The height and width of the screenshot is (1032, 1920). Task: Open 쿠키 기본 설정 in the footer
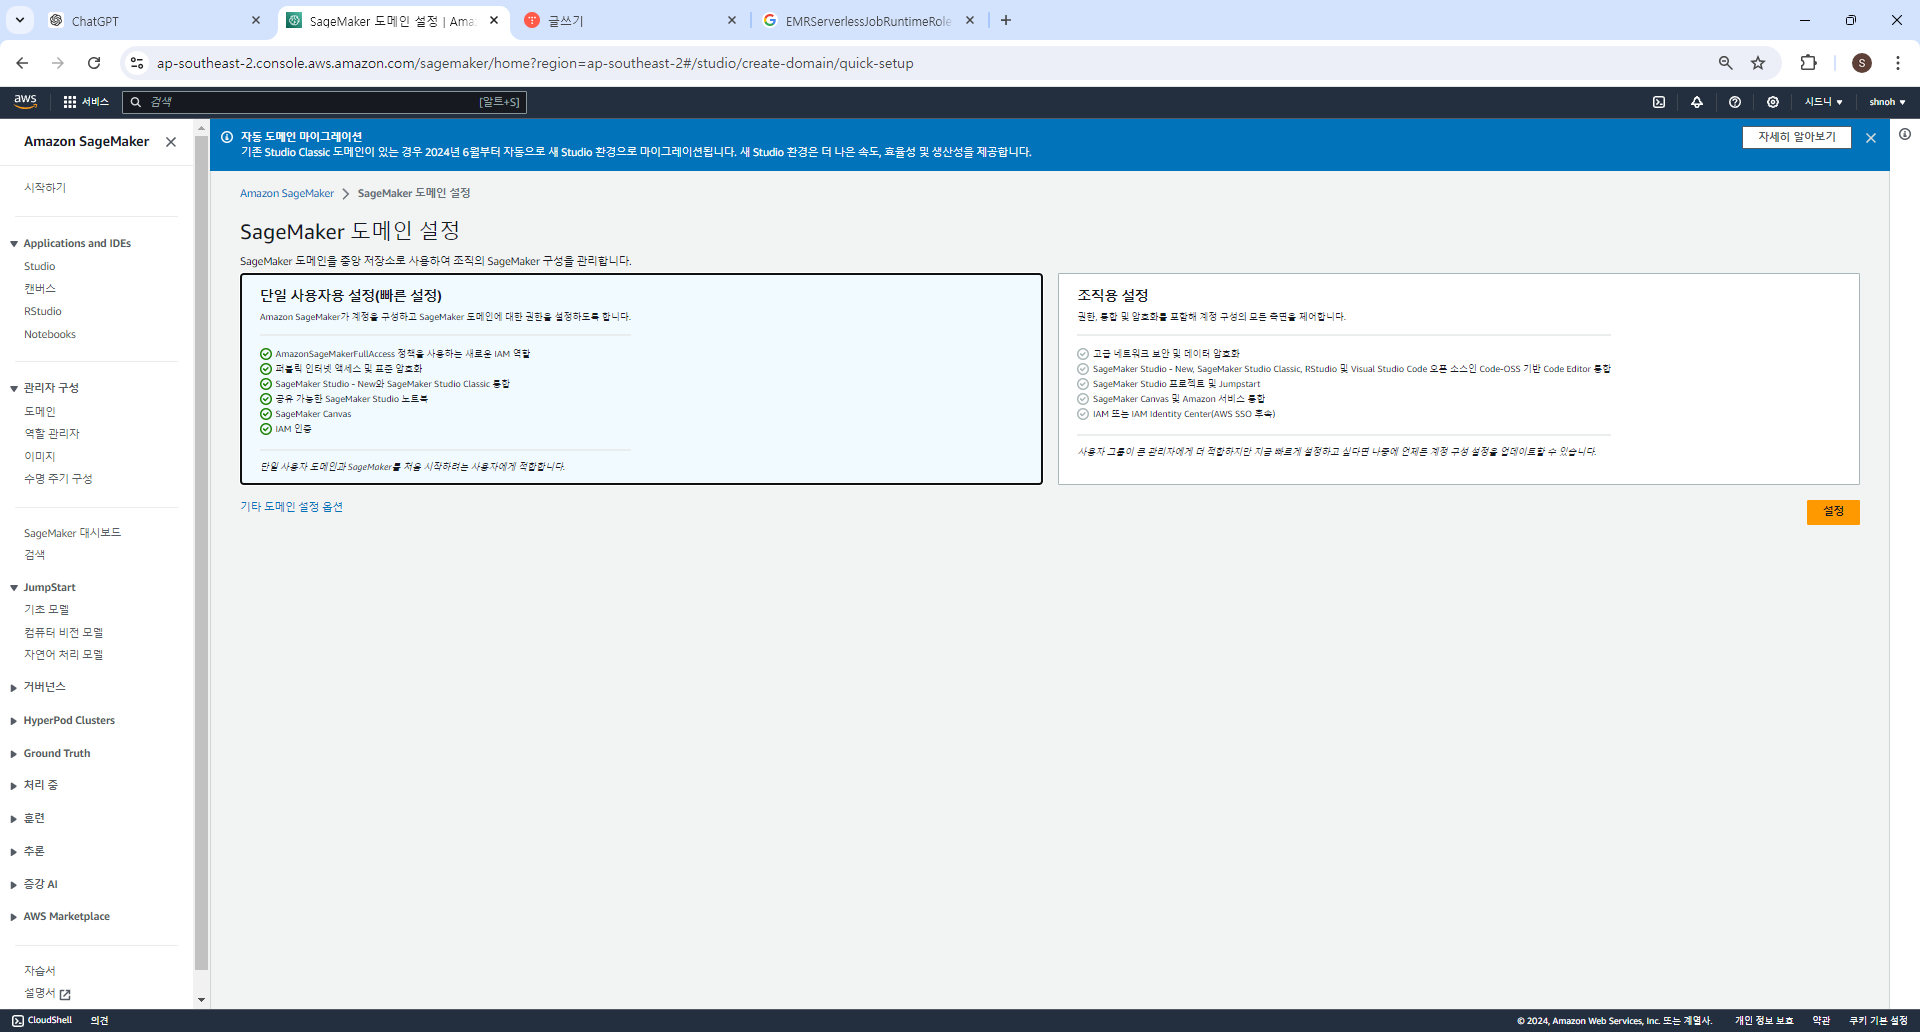click(1878, 1021)
